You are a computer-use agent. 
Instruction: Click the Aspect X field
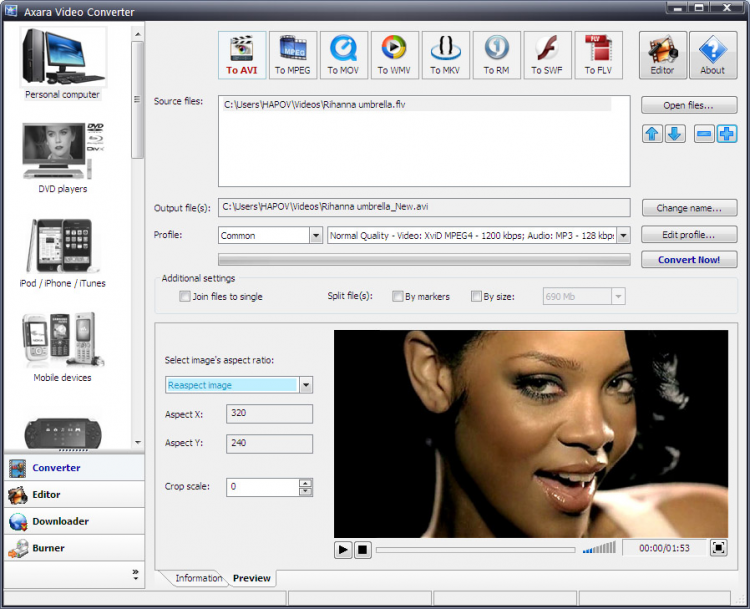pos(269,414)
